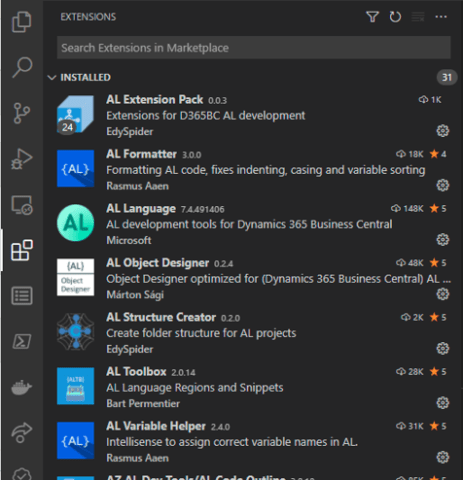Click the 148K download count
The image size is (463, 480).
pos(407,208)
